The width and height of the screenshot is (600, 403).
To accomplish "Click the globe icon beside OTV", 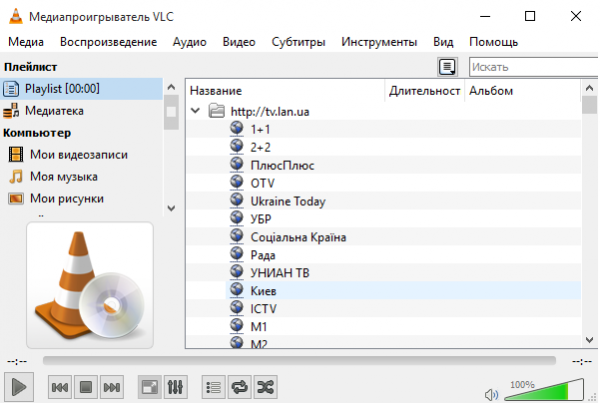I will (237, 183).
